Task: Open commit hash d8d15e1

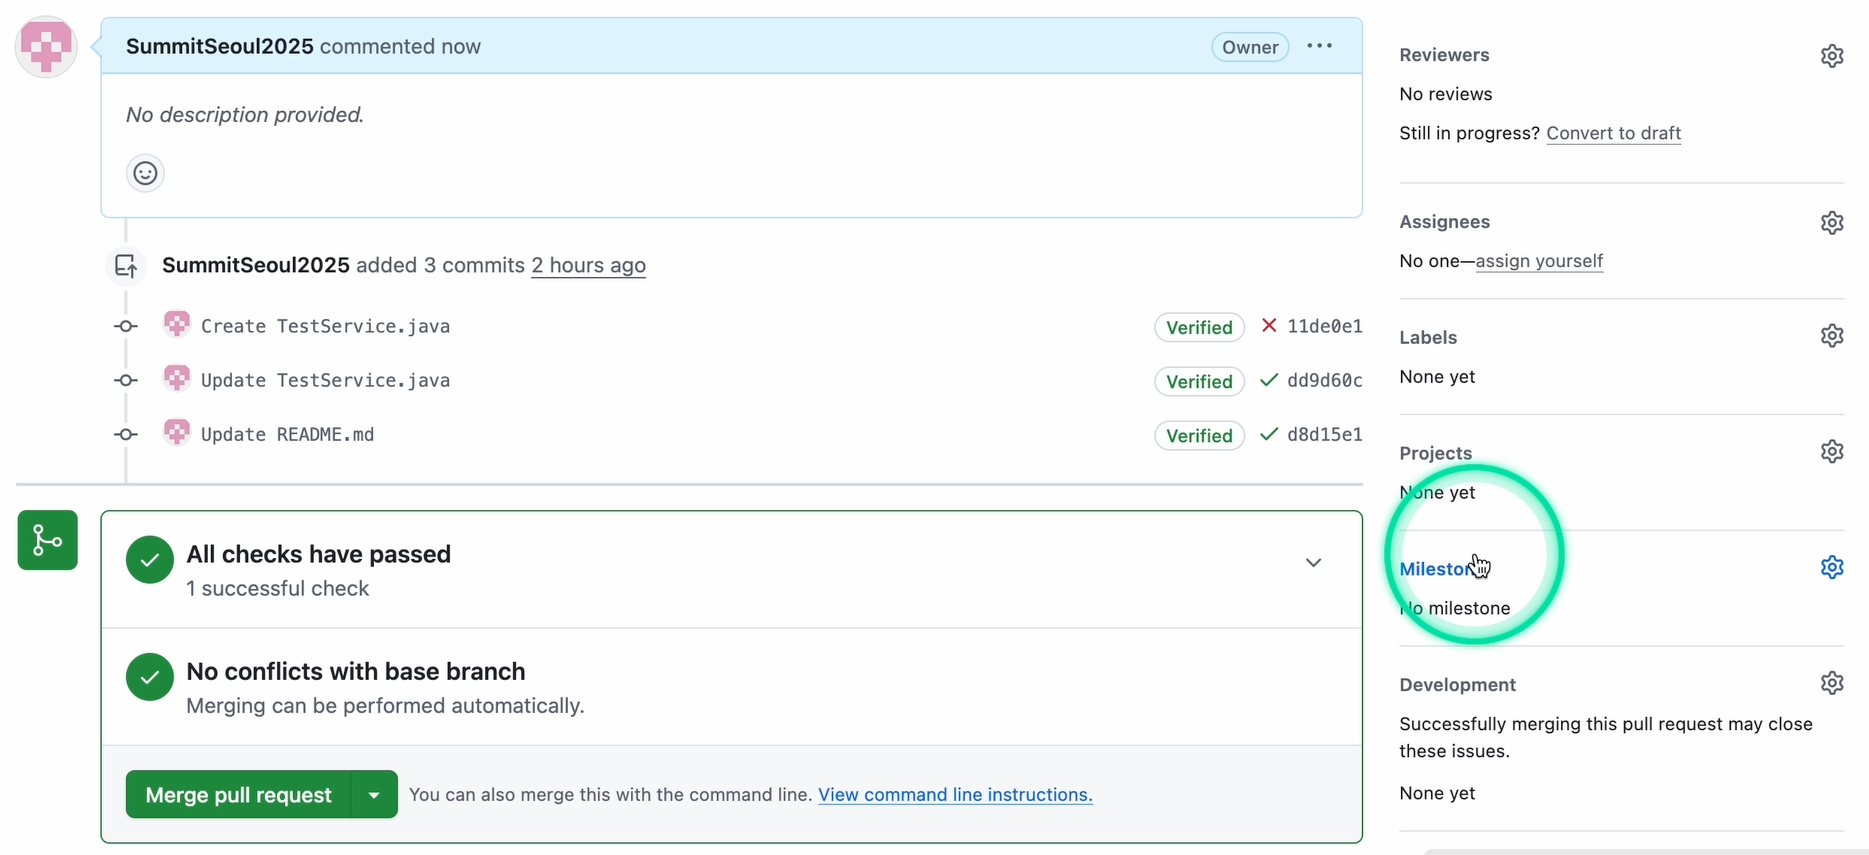Action: click(x=1324, y=435)
